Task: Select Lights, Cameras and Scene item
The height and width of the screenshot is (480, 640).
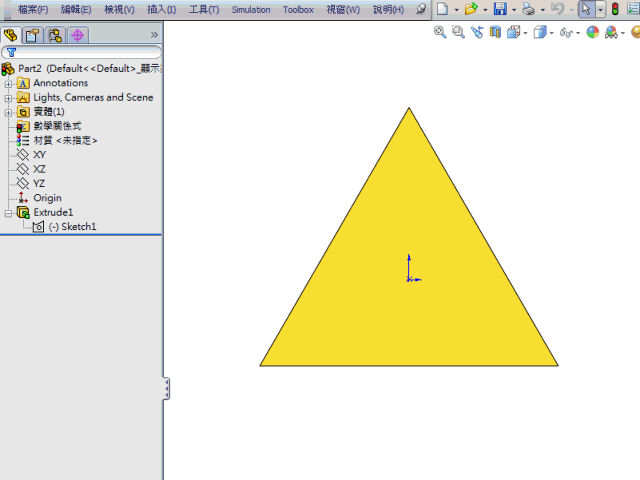Action: pyautogui.click(x=85, y=98)
